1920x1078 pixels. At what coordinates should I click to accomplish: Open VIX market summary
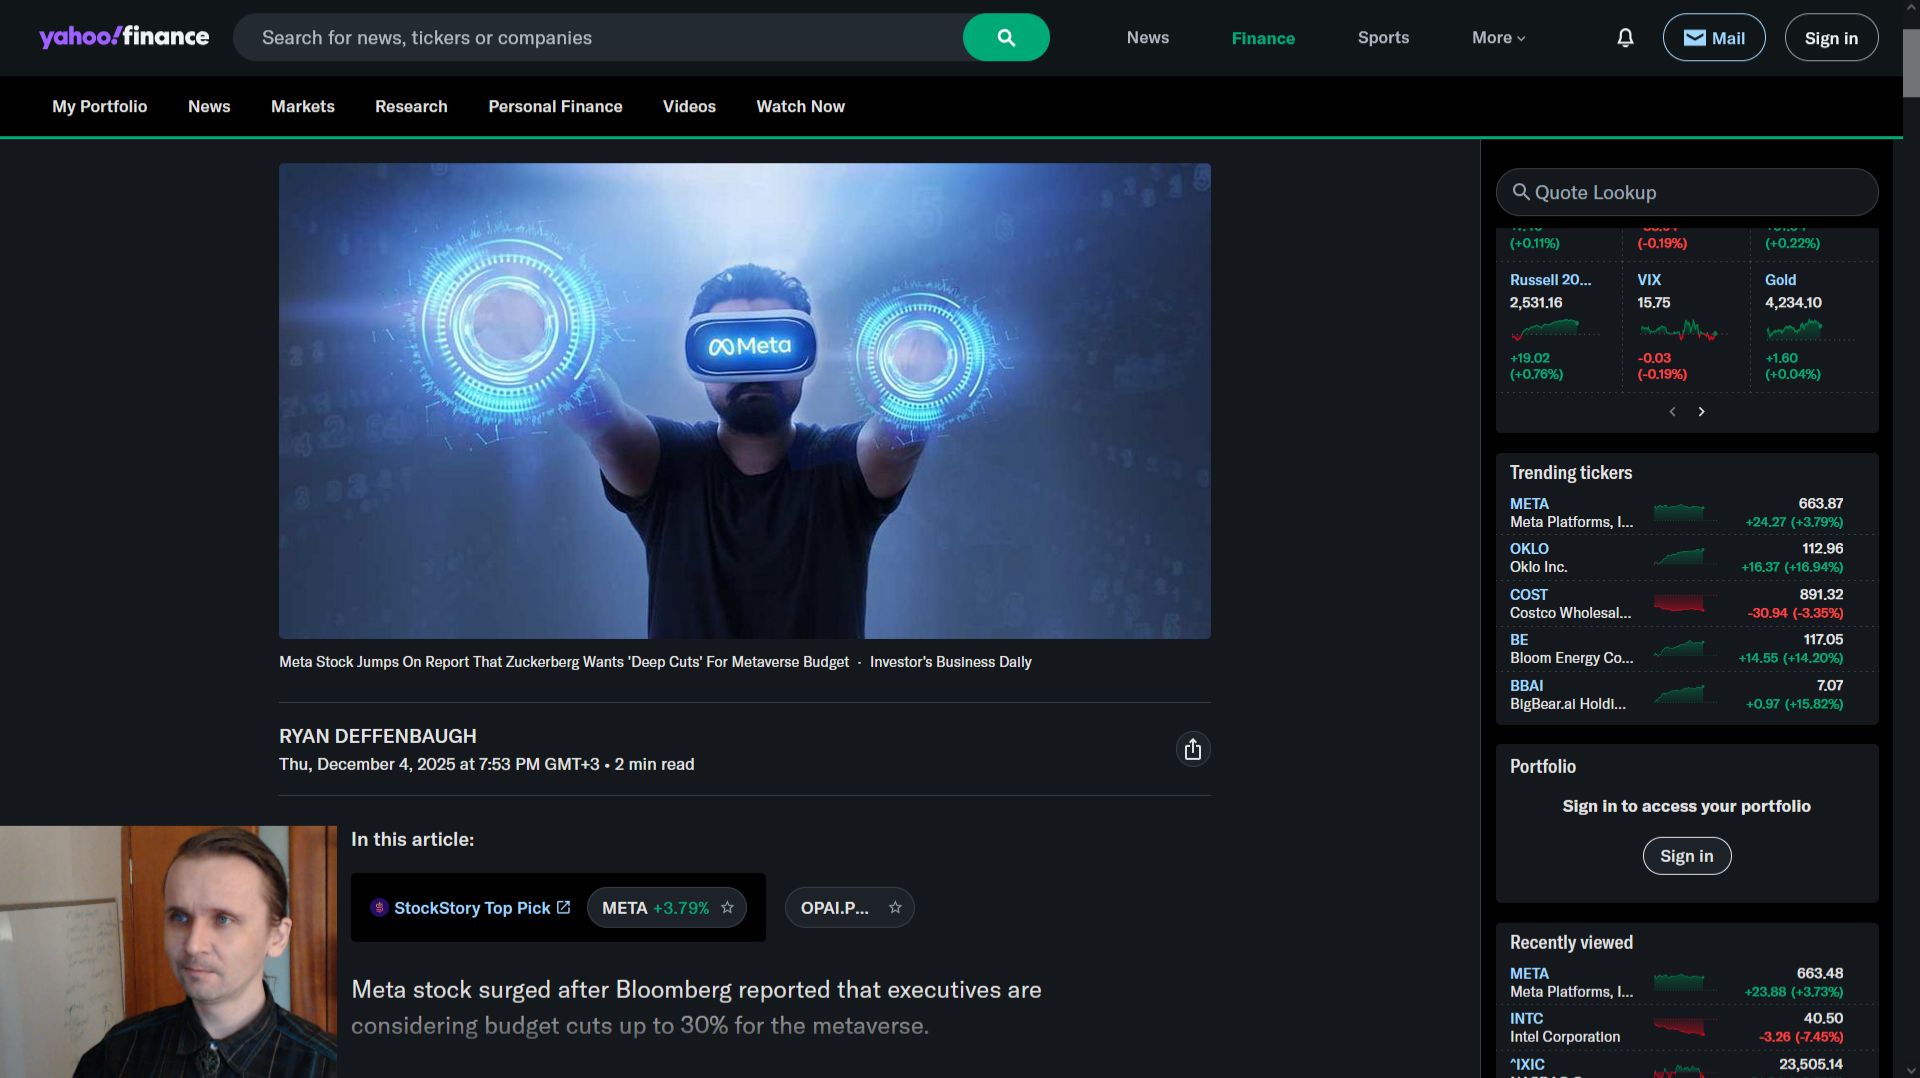1649,280
